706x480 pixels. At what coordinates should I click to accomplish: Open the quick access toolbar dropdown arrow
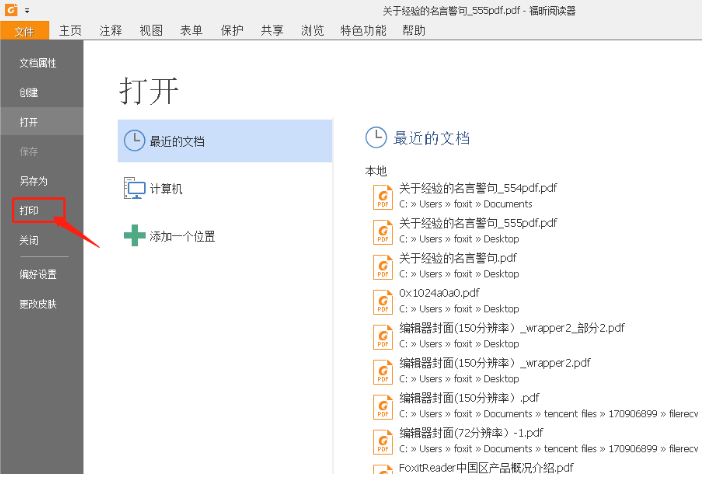tap(26, 10)
